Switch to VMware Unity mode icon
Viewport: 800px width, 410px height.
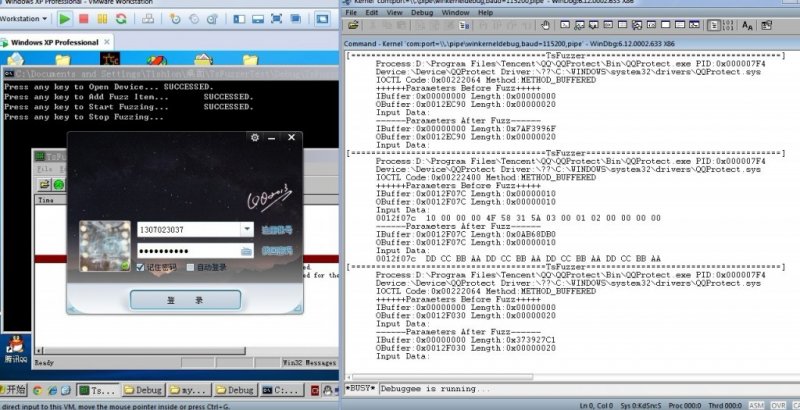pos(295,19)
